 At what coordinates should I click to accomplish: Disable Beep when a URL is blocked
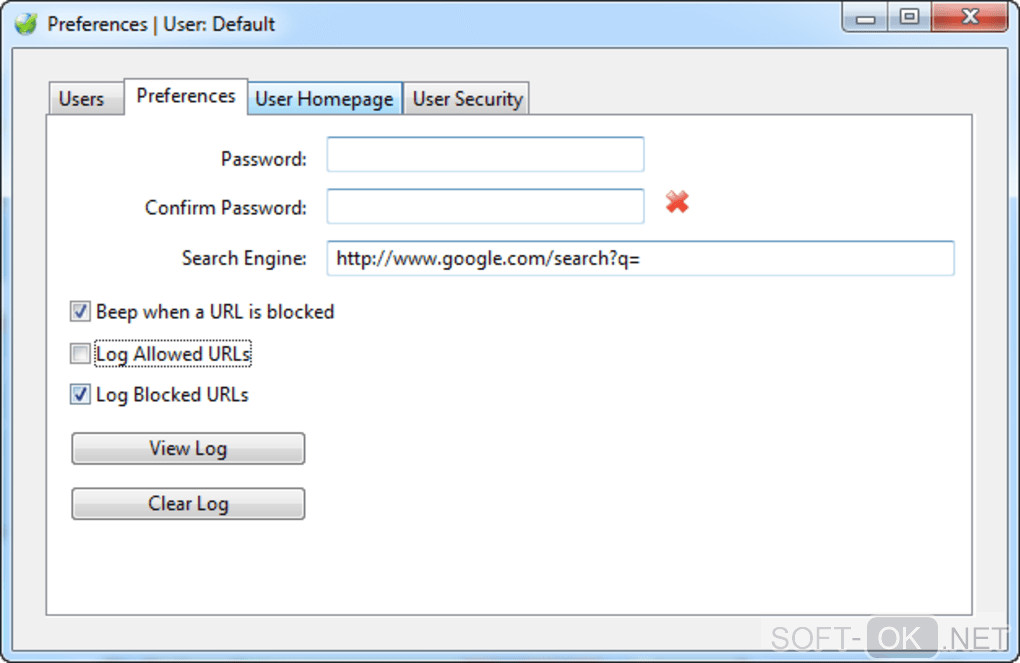80,312
